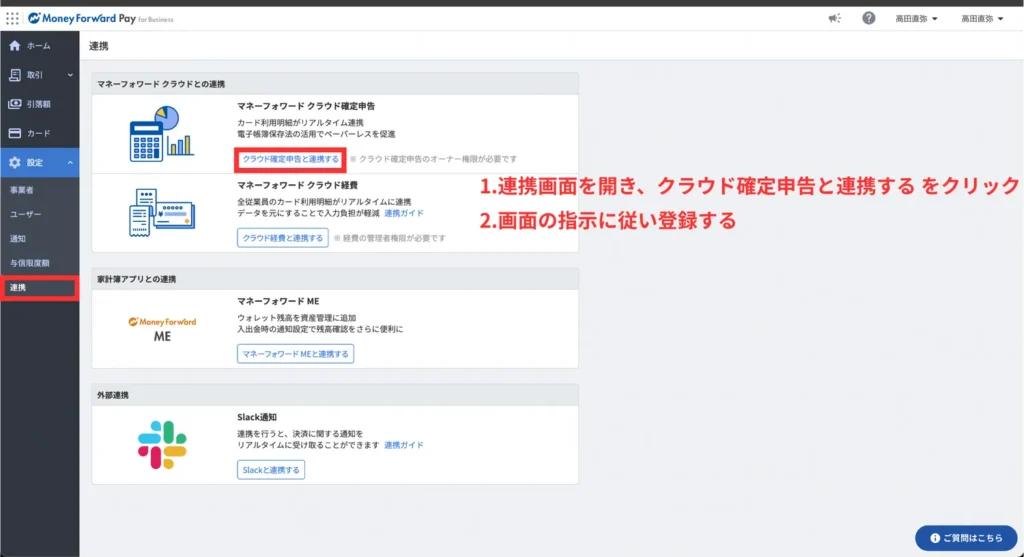Select 設定 in the sidebar

tap(39, 163)
